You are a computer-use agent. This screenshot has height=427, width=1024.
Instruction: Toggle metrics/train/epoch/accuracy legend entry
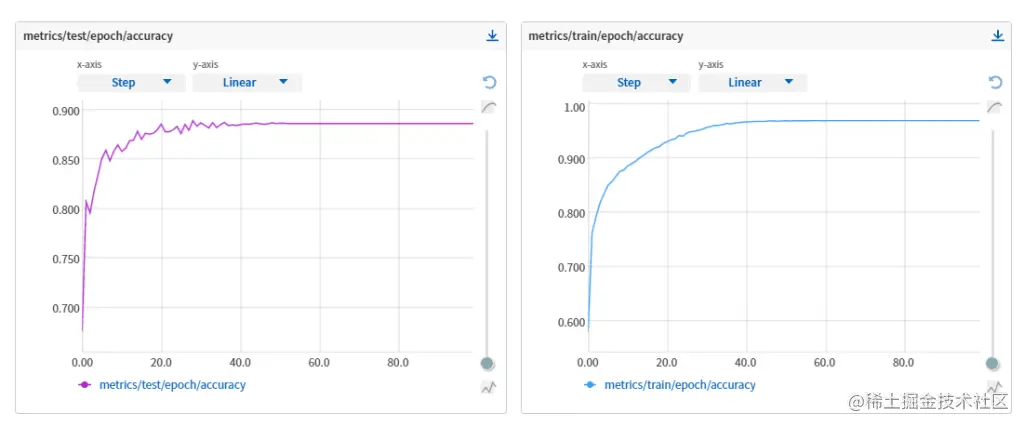click(669, 385)
